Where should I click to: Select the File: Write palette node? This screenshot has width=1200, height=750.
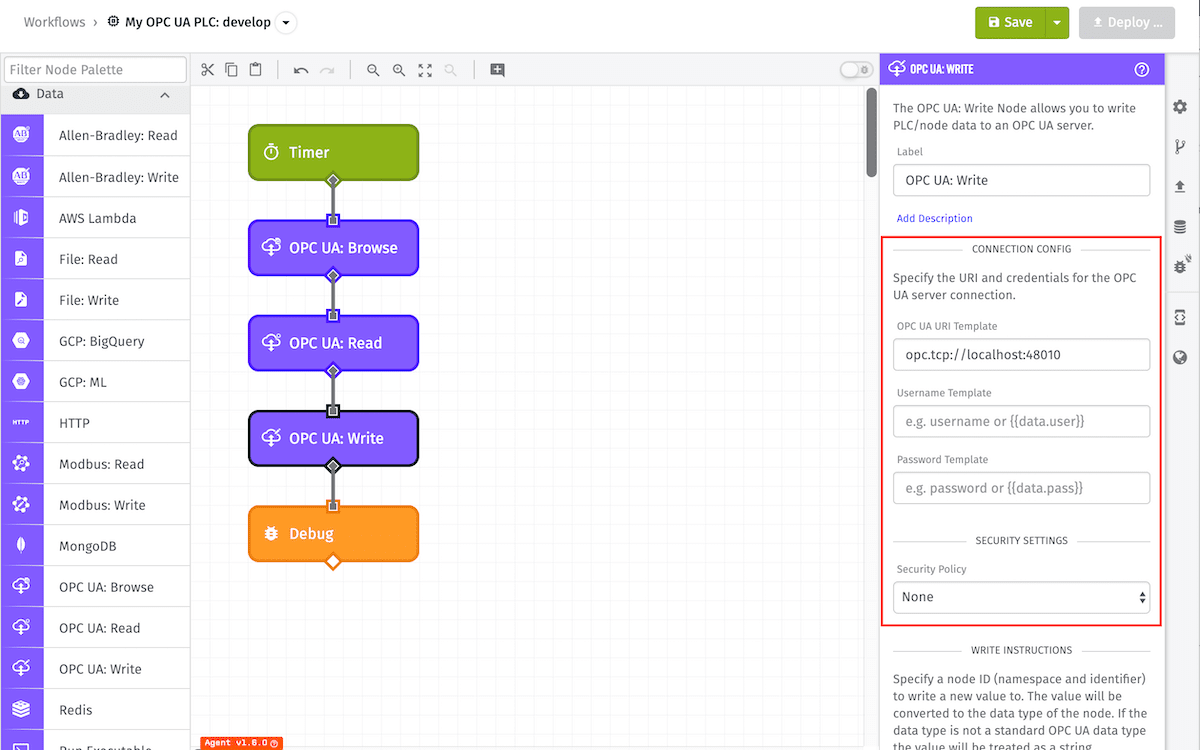point(95,300)
